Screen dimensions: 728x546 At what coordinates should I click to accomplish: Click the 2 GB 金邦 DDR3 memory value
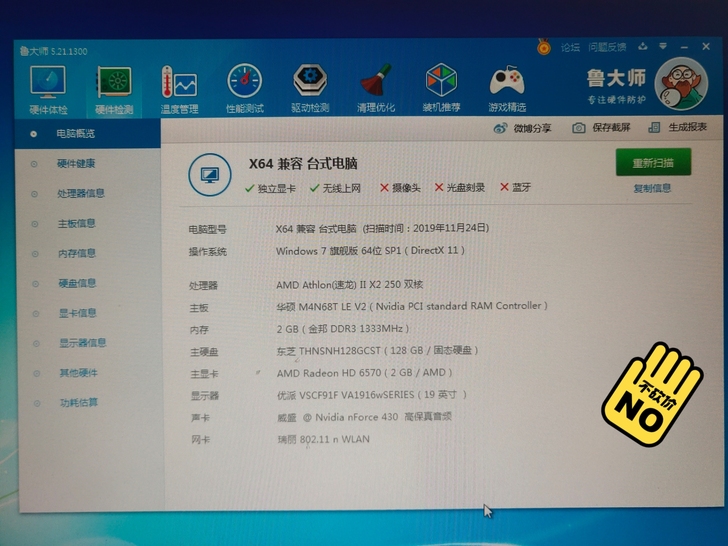[343, 329]
